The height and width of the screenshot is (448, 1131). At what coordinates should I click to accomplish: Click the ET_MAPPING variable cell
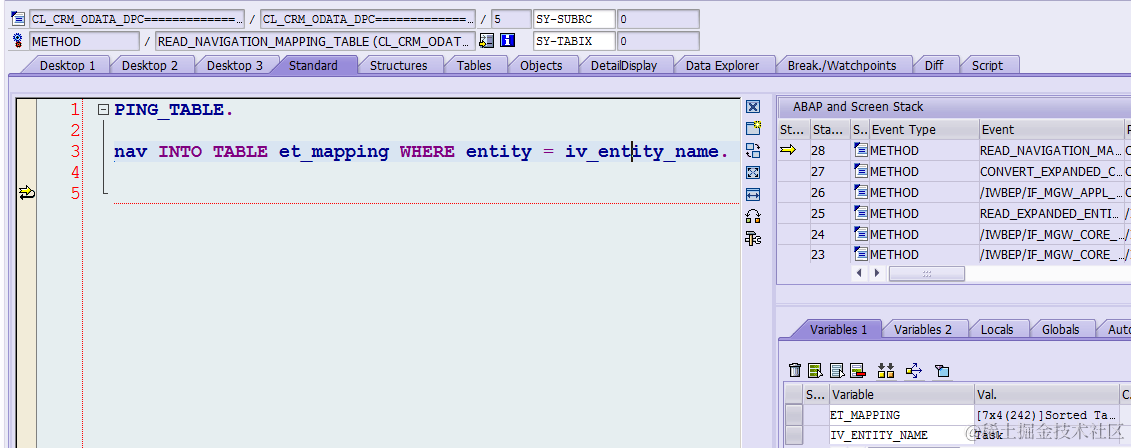[x=901, y=415]
